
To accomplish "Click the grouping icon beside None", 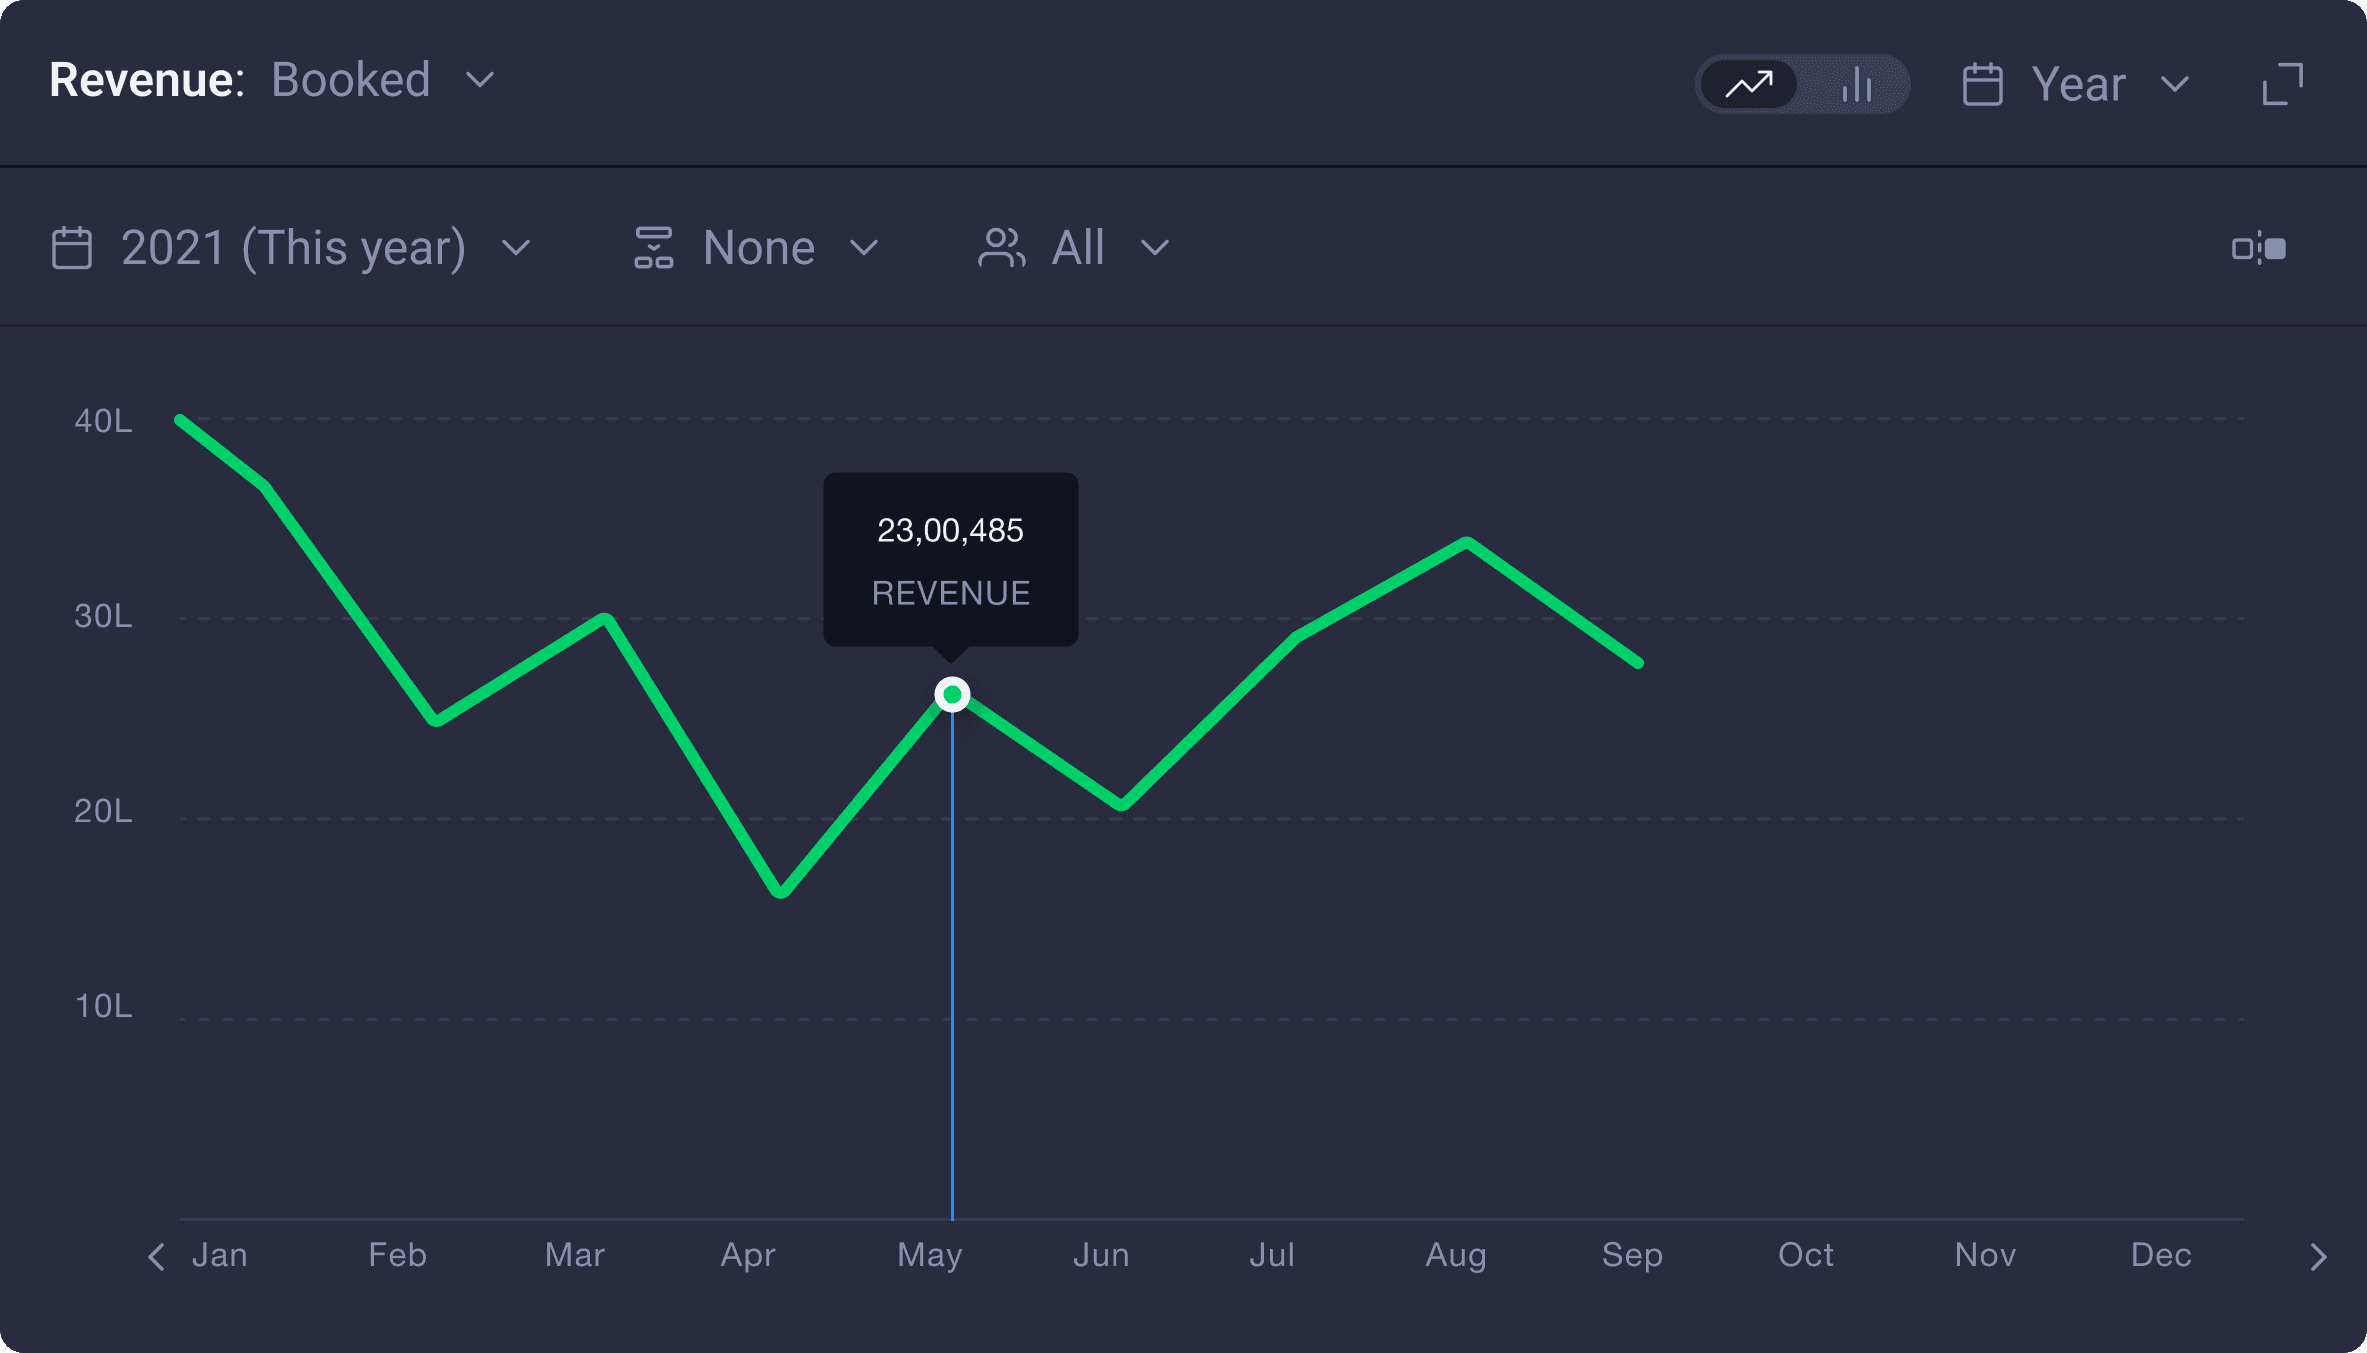I will pyautogui.click(x=654, y=248).
